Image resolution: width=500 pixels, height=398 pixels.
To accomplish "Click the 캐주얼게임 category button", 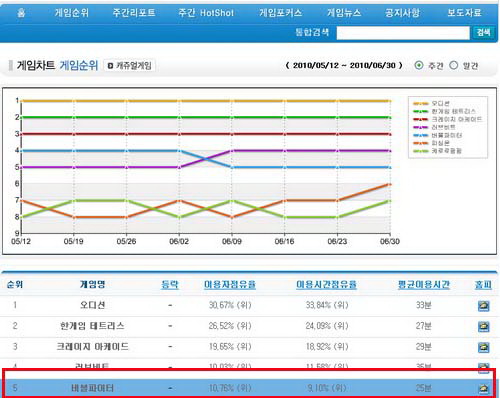I will [x=129, y=65].
